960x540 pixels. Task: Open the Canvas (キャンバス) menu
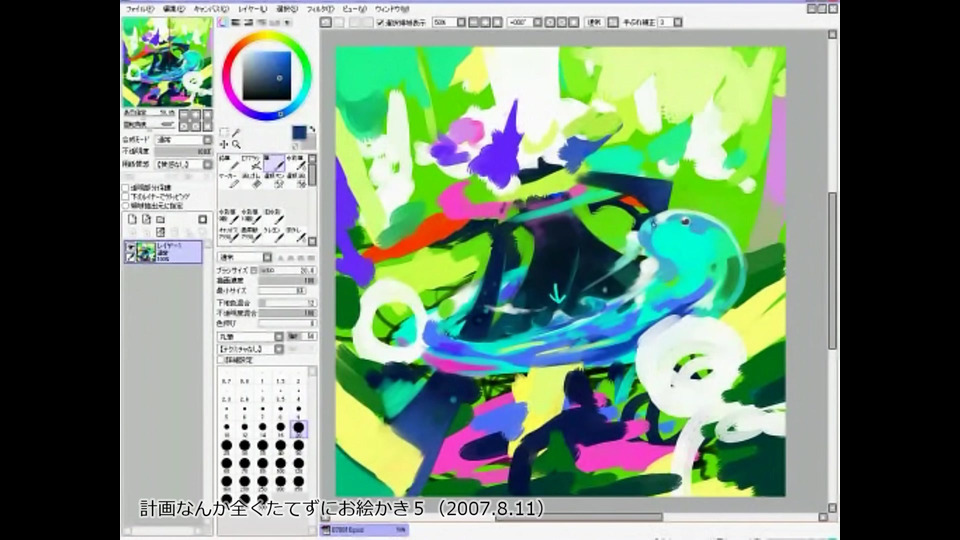pos(211,9)
